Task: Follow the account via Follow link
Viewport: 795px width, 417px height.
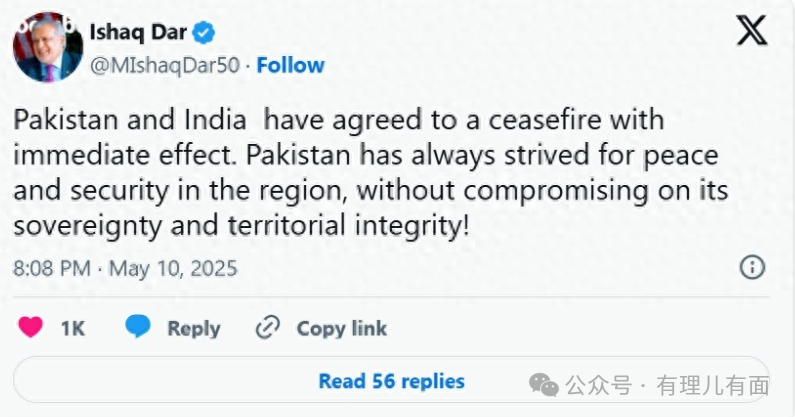Action: [x=290, y=65]
